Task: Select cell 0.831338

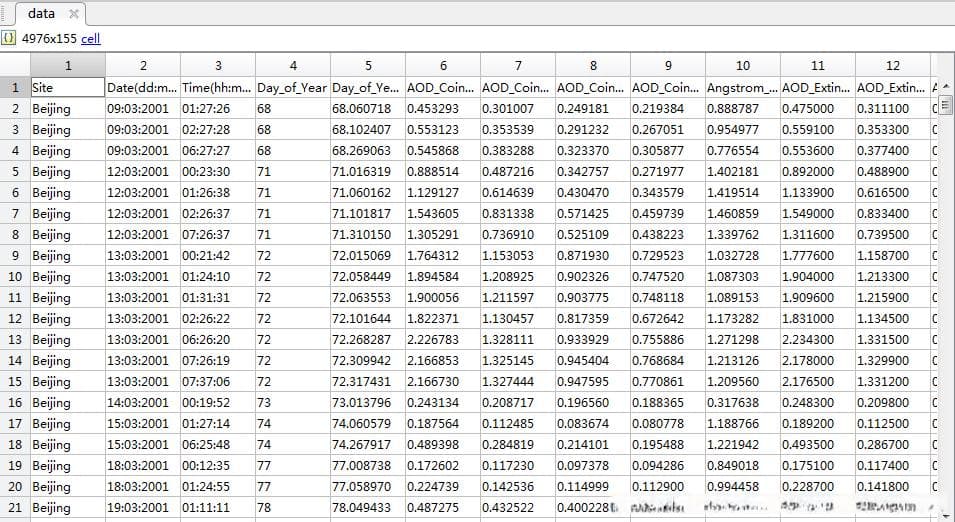Action: [x=518, y=213]
